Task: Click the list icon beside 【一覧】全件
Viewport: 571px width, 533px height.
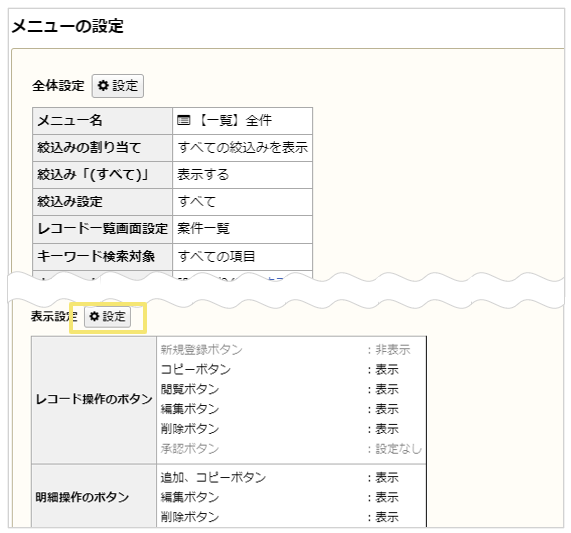Action: pyautogui.click(x=184, y=120)
